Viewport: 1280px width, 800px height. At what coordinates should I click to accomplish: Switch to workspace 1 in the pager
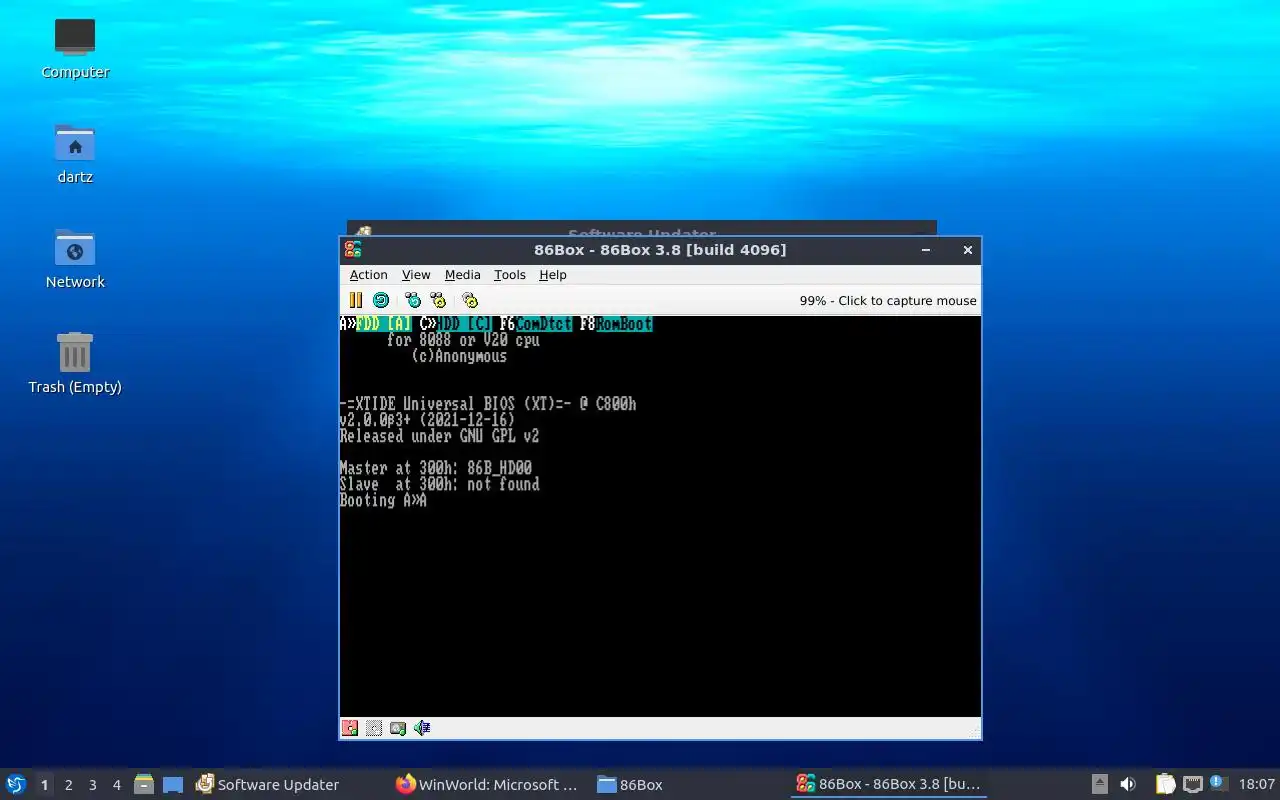point(44,785)
